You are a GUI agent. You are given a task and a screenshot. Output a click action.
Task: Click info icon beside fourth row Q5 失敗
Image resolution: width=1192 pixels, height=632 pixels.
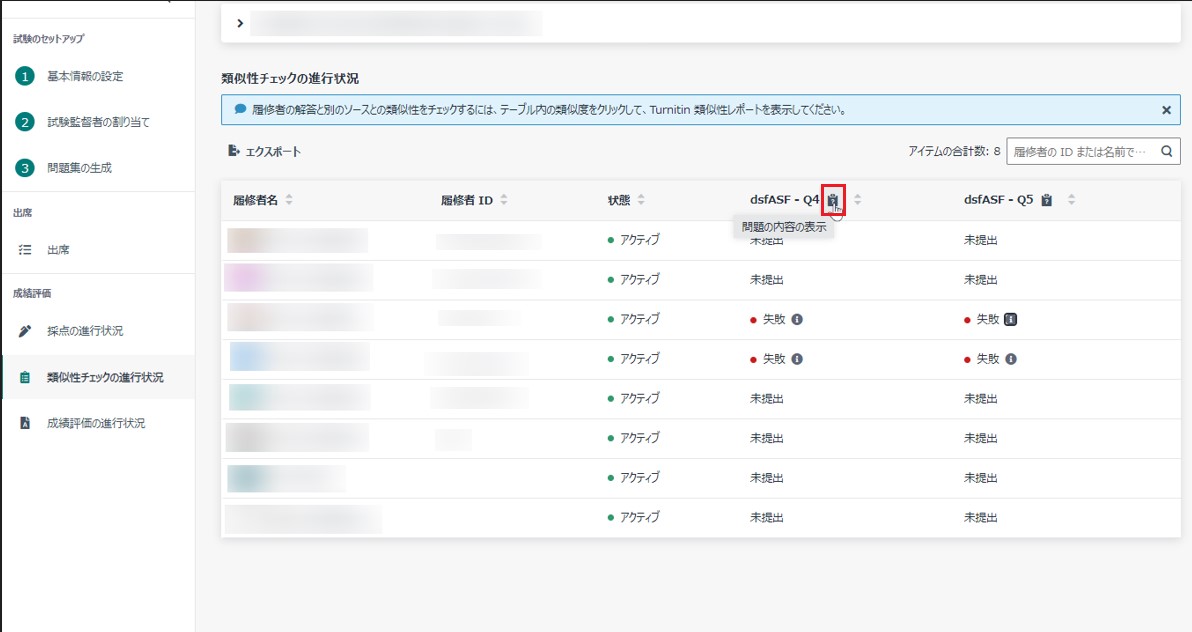[x=1011, y=359]
